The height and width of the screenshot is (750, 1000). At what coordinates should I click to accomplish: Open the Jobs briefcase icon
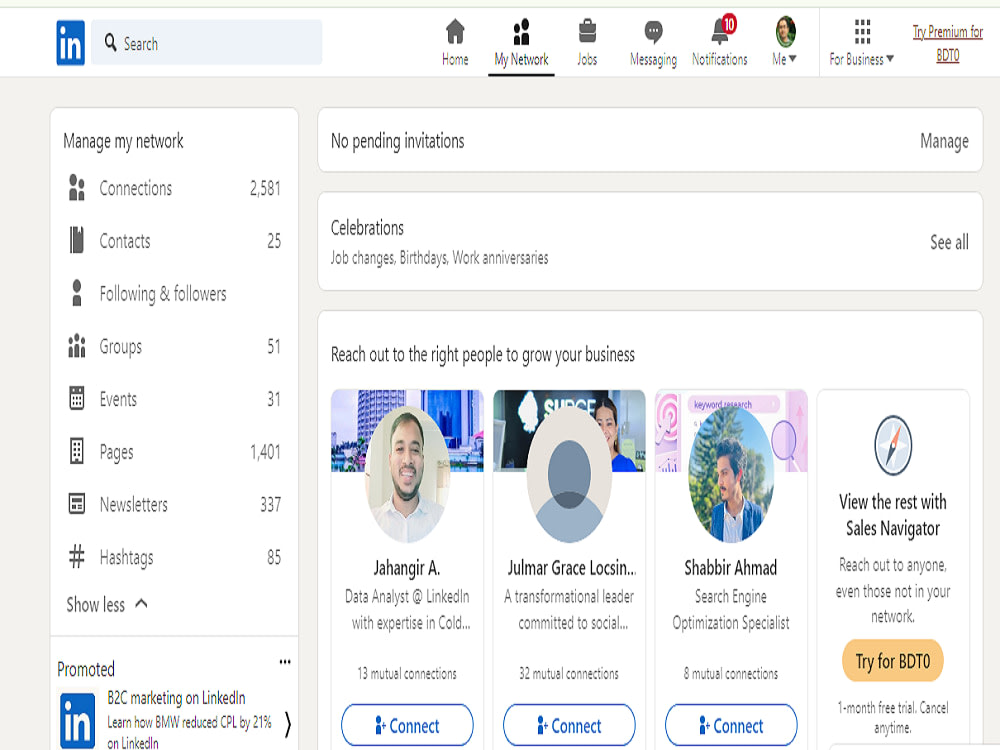(587, 31)
